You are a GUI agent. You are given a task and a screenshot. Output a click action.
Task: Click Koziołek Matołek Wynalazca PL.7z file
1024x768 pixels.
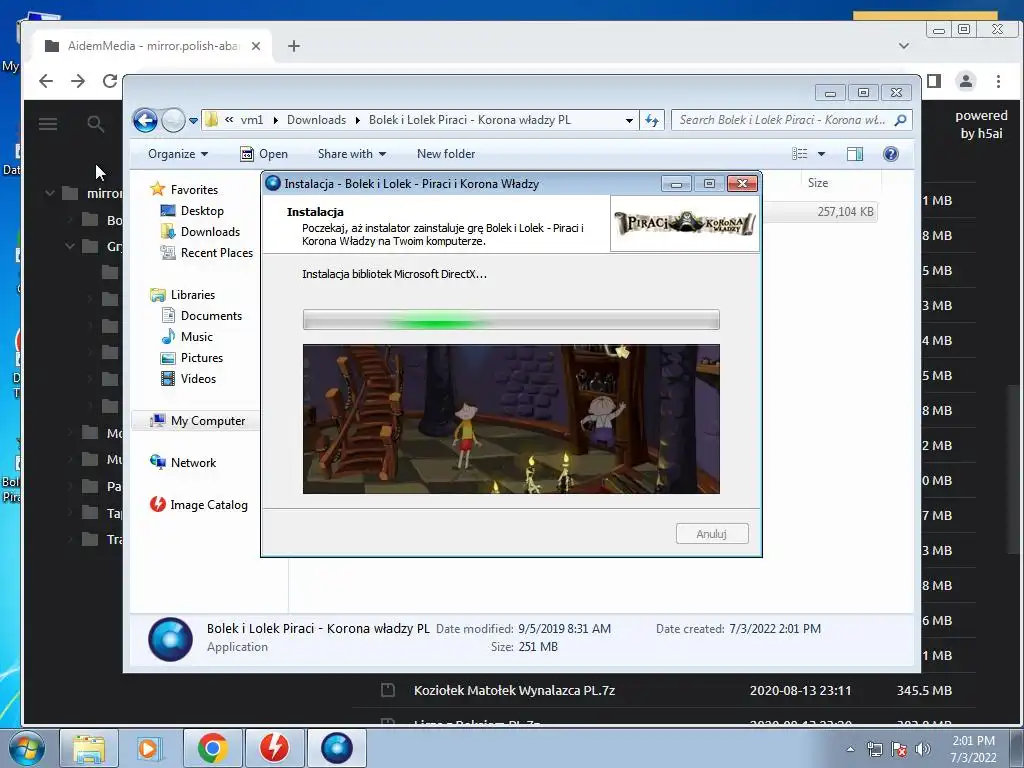(x=514, y=690)
